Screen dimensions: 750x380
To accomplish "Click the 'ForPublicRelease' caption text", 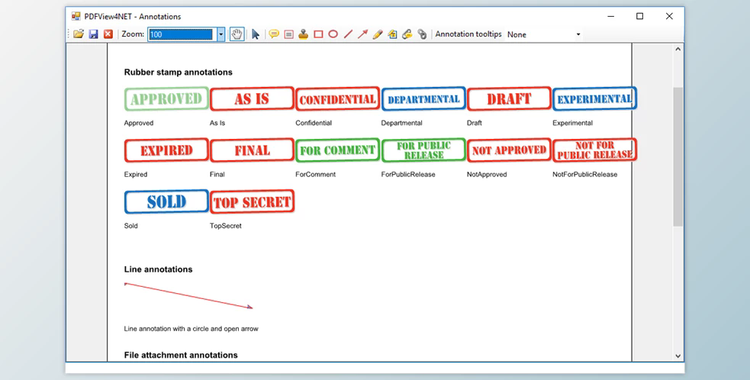I will click(408, 175).
